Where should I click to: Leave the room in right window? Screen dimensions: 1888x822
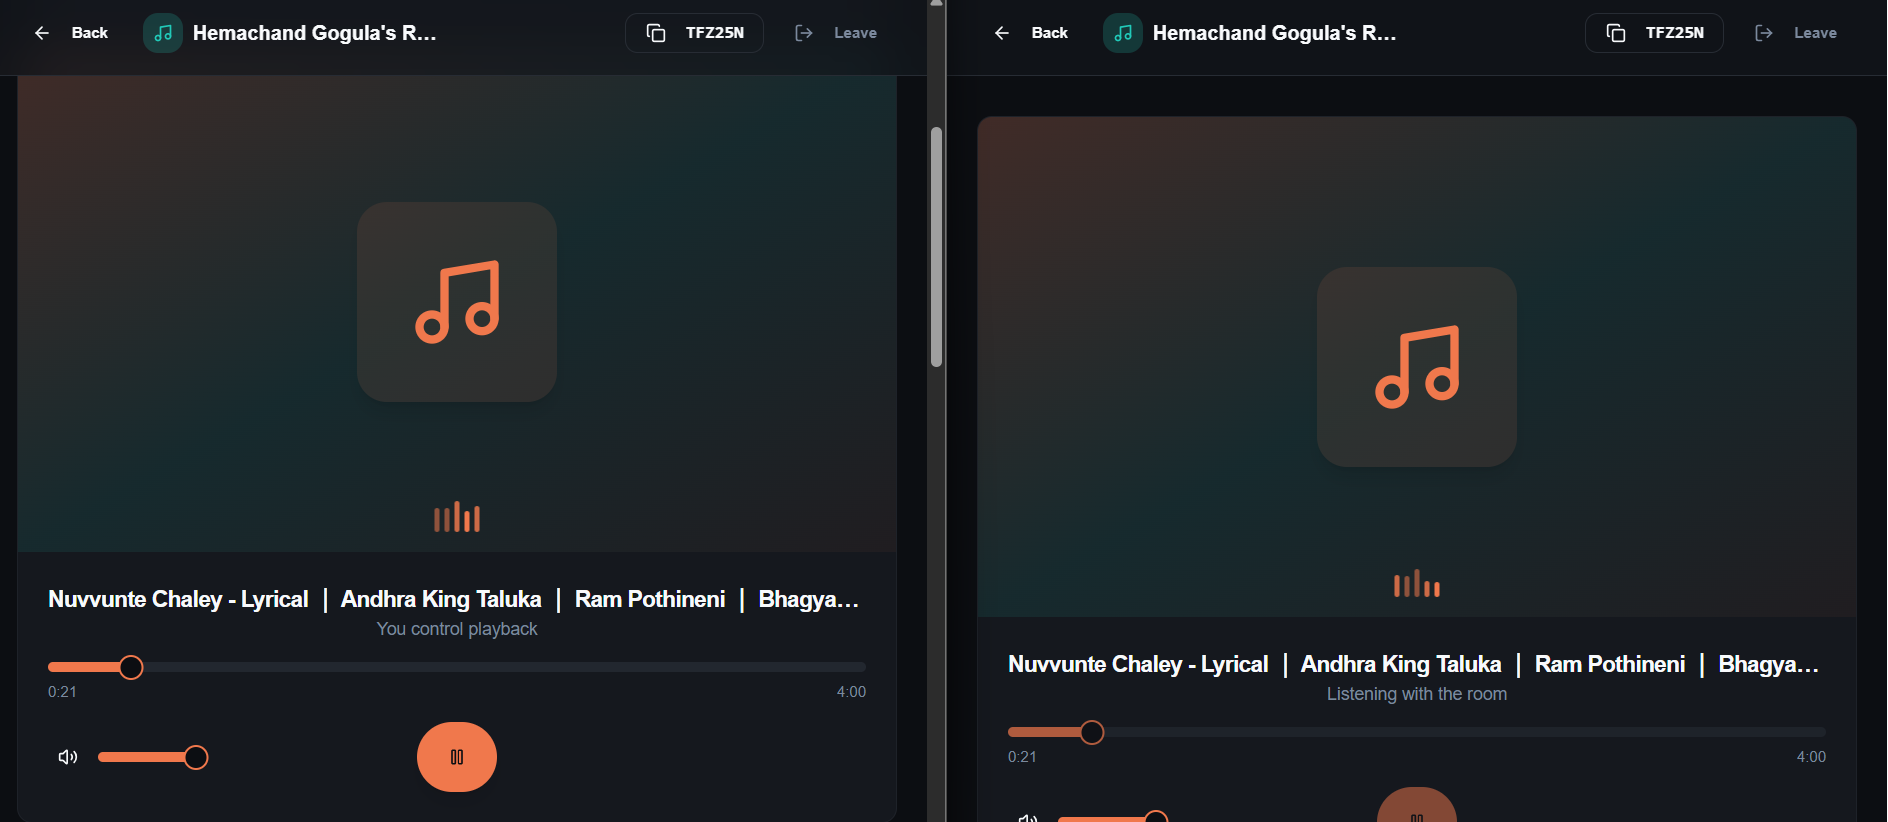1796,33
